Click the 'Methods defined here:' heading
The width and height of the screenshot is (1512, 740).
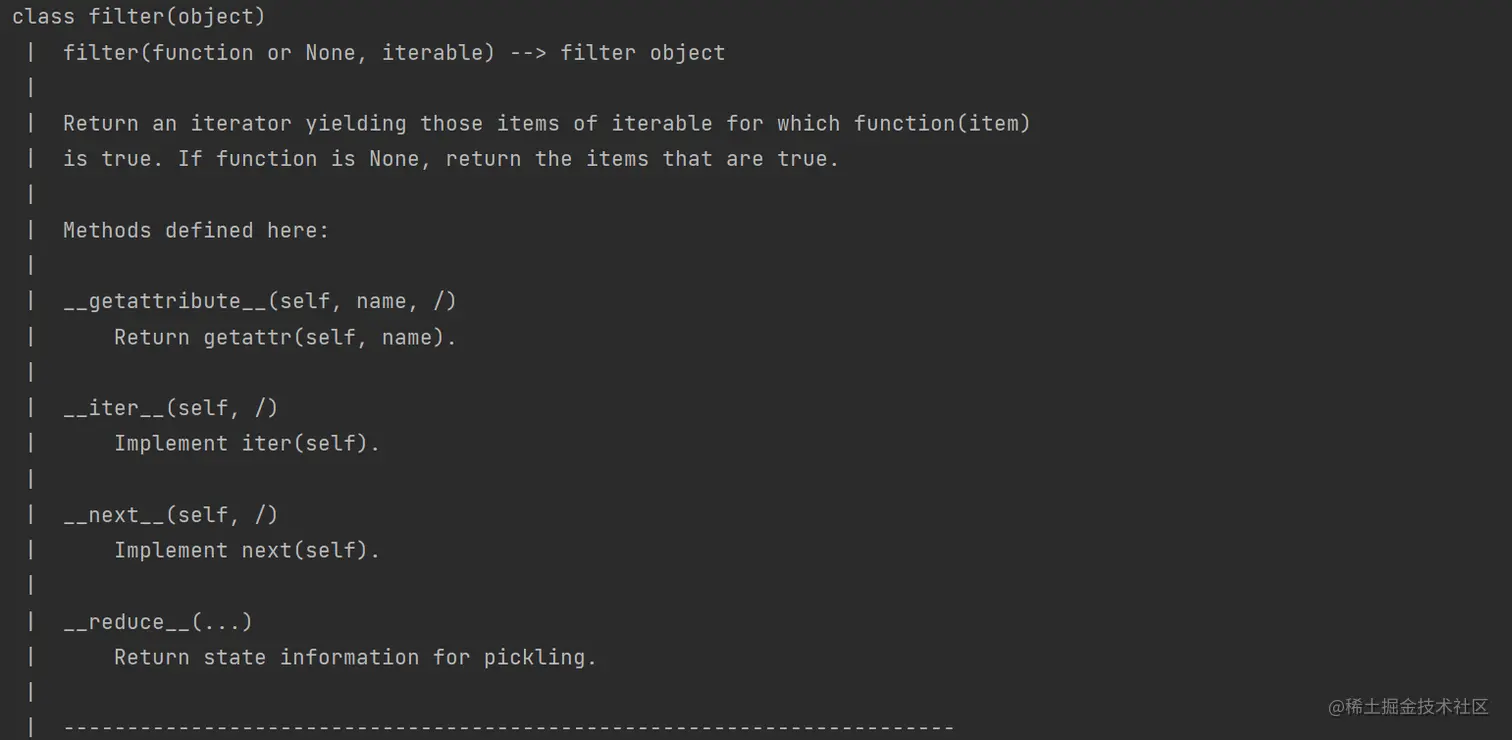pyautogui.click(x=196, y=230)
